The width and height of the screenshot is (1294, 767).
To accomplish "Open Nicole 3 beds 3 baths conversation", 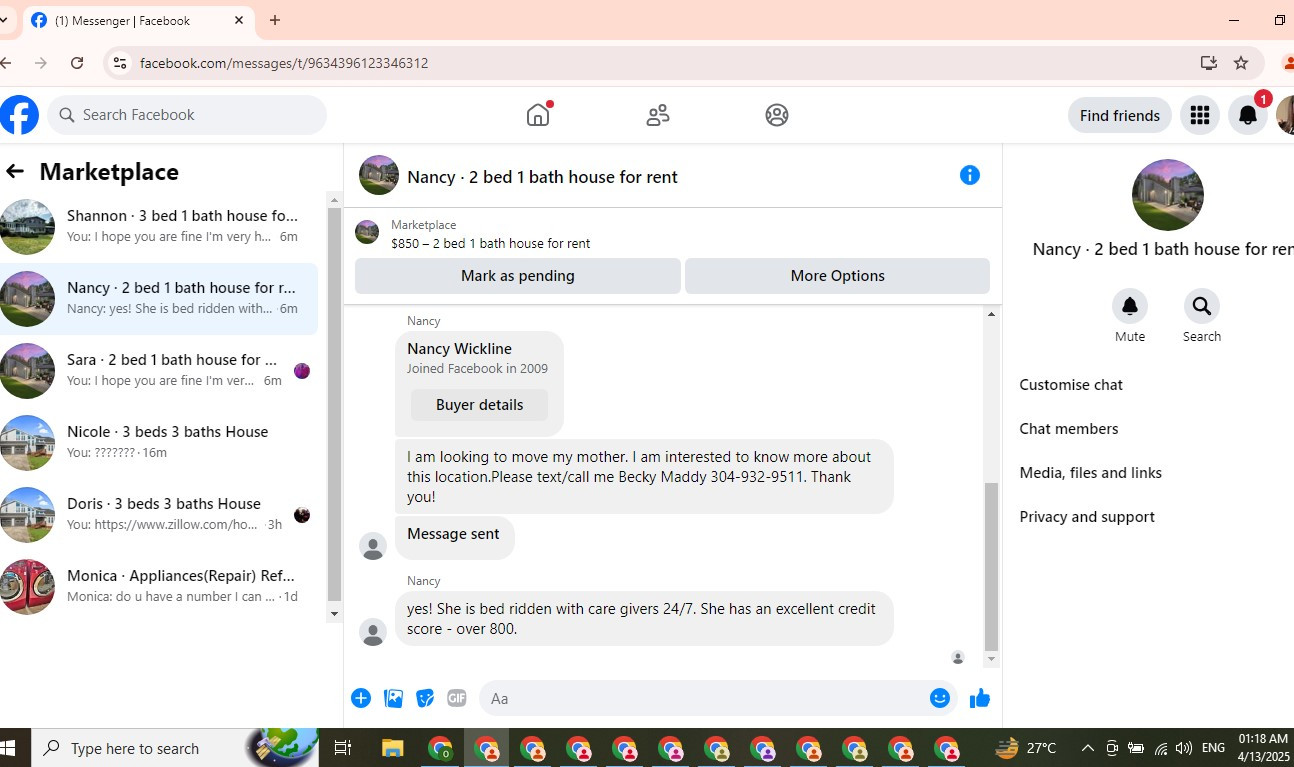I will (159, 443).
